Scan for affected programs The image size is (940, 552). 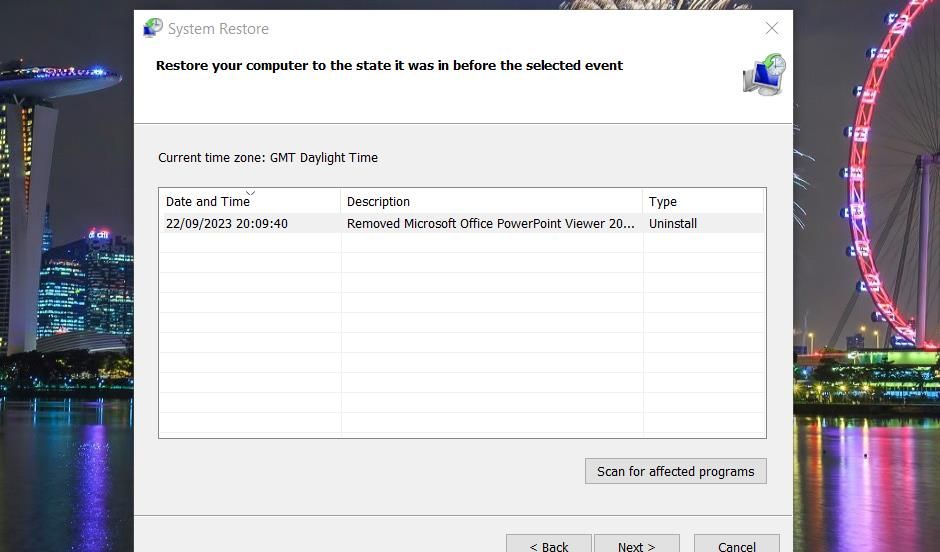(675, 471)
